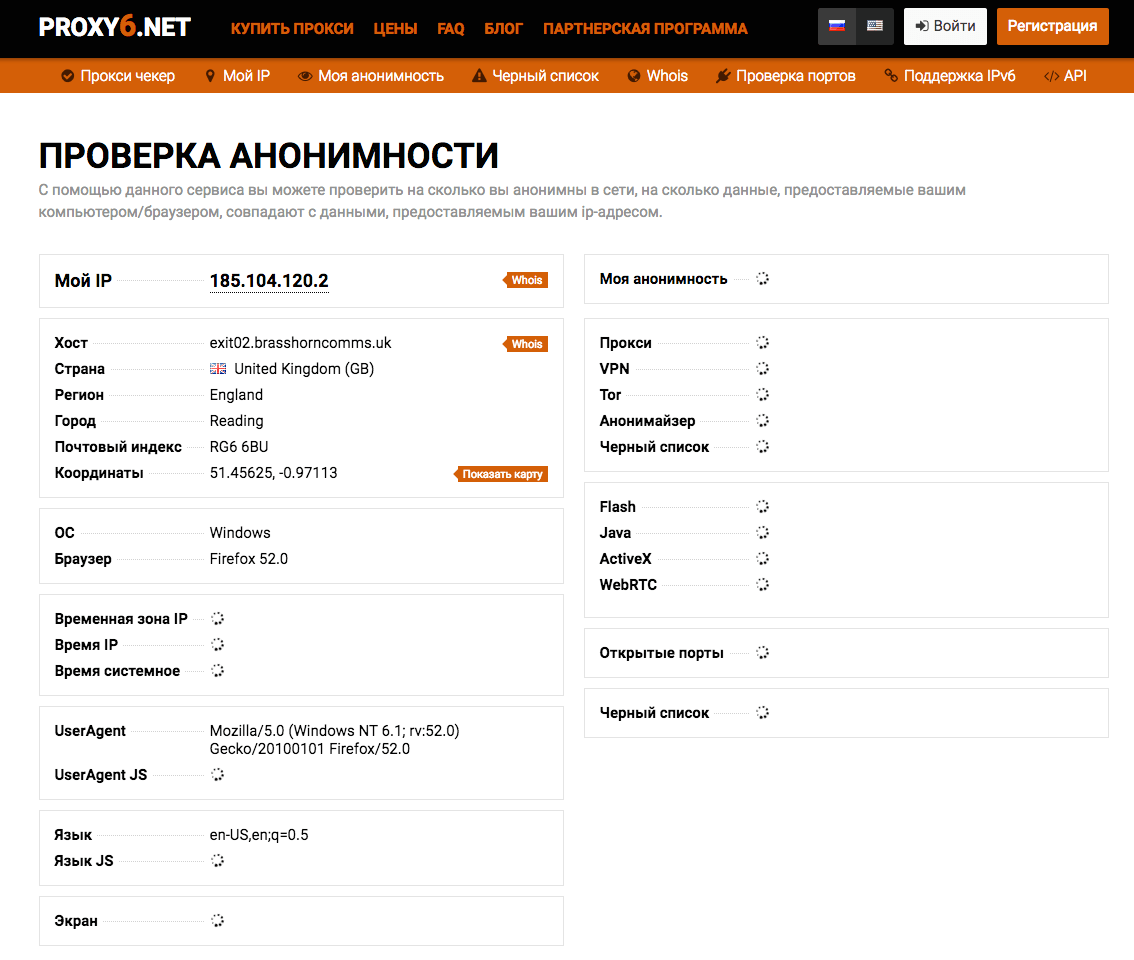The height and width of the screenshot is (960, 1134).
Task: Go to the Цены page
Action: click(395, 29)
